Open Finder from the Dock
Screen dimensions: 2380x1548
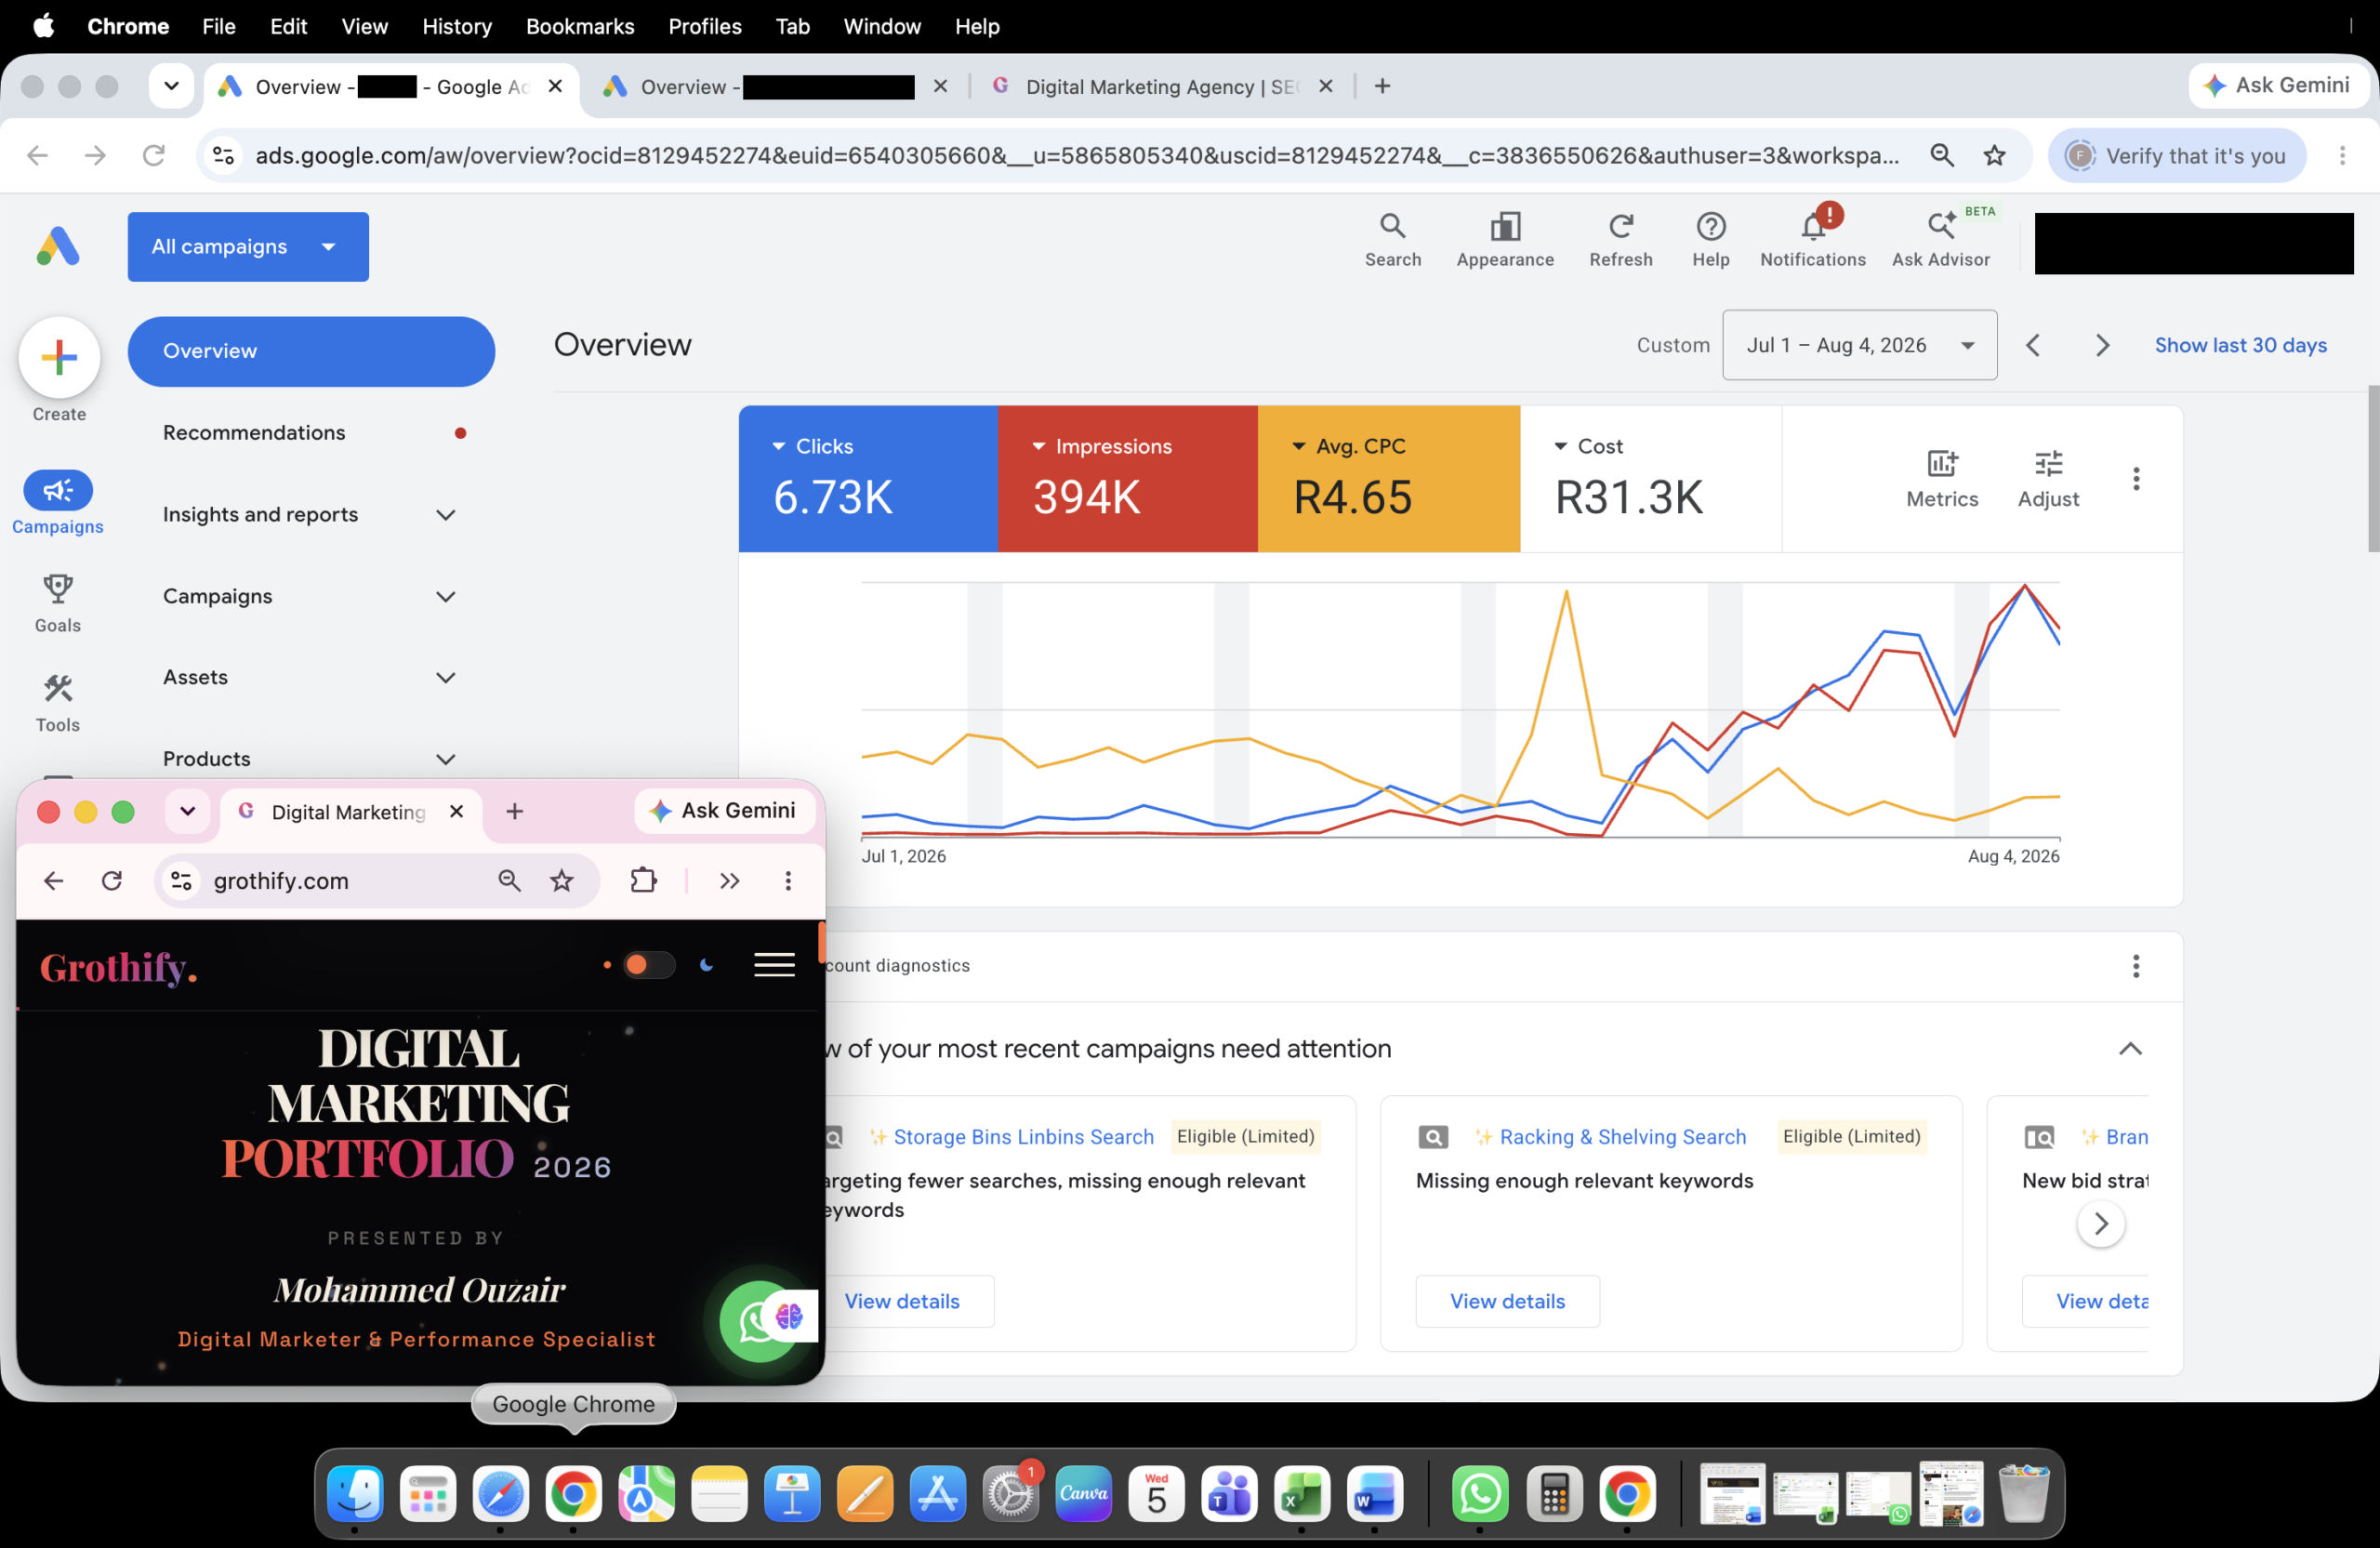[355, 1494]
